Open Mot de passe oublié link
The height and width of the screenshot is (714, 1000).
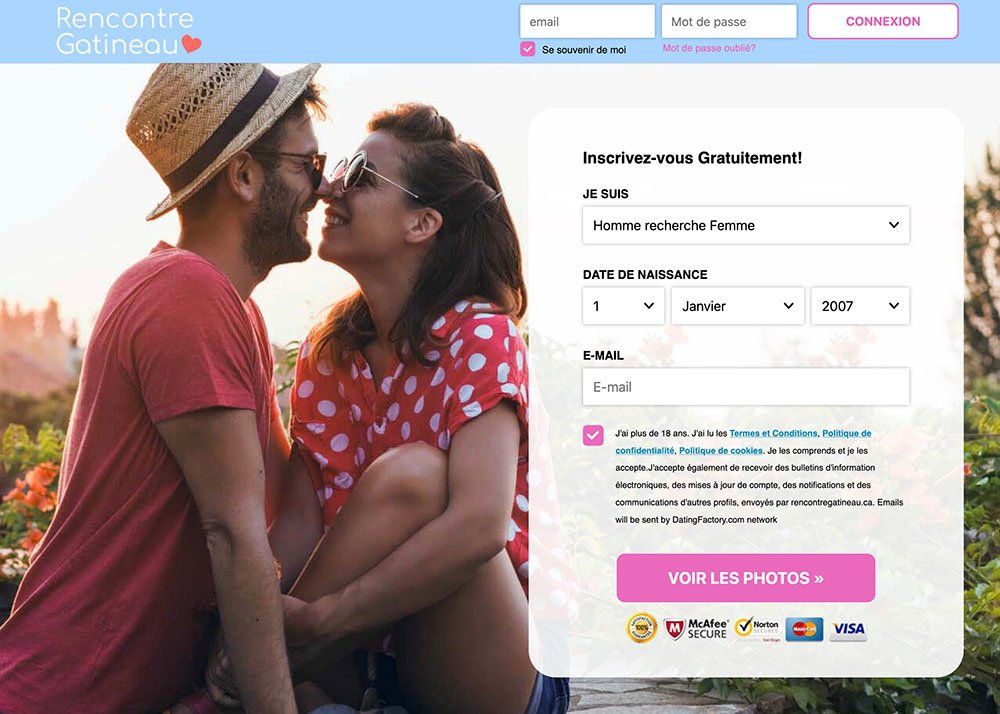[x=709, y=48]
